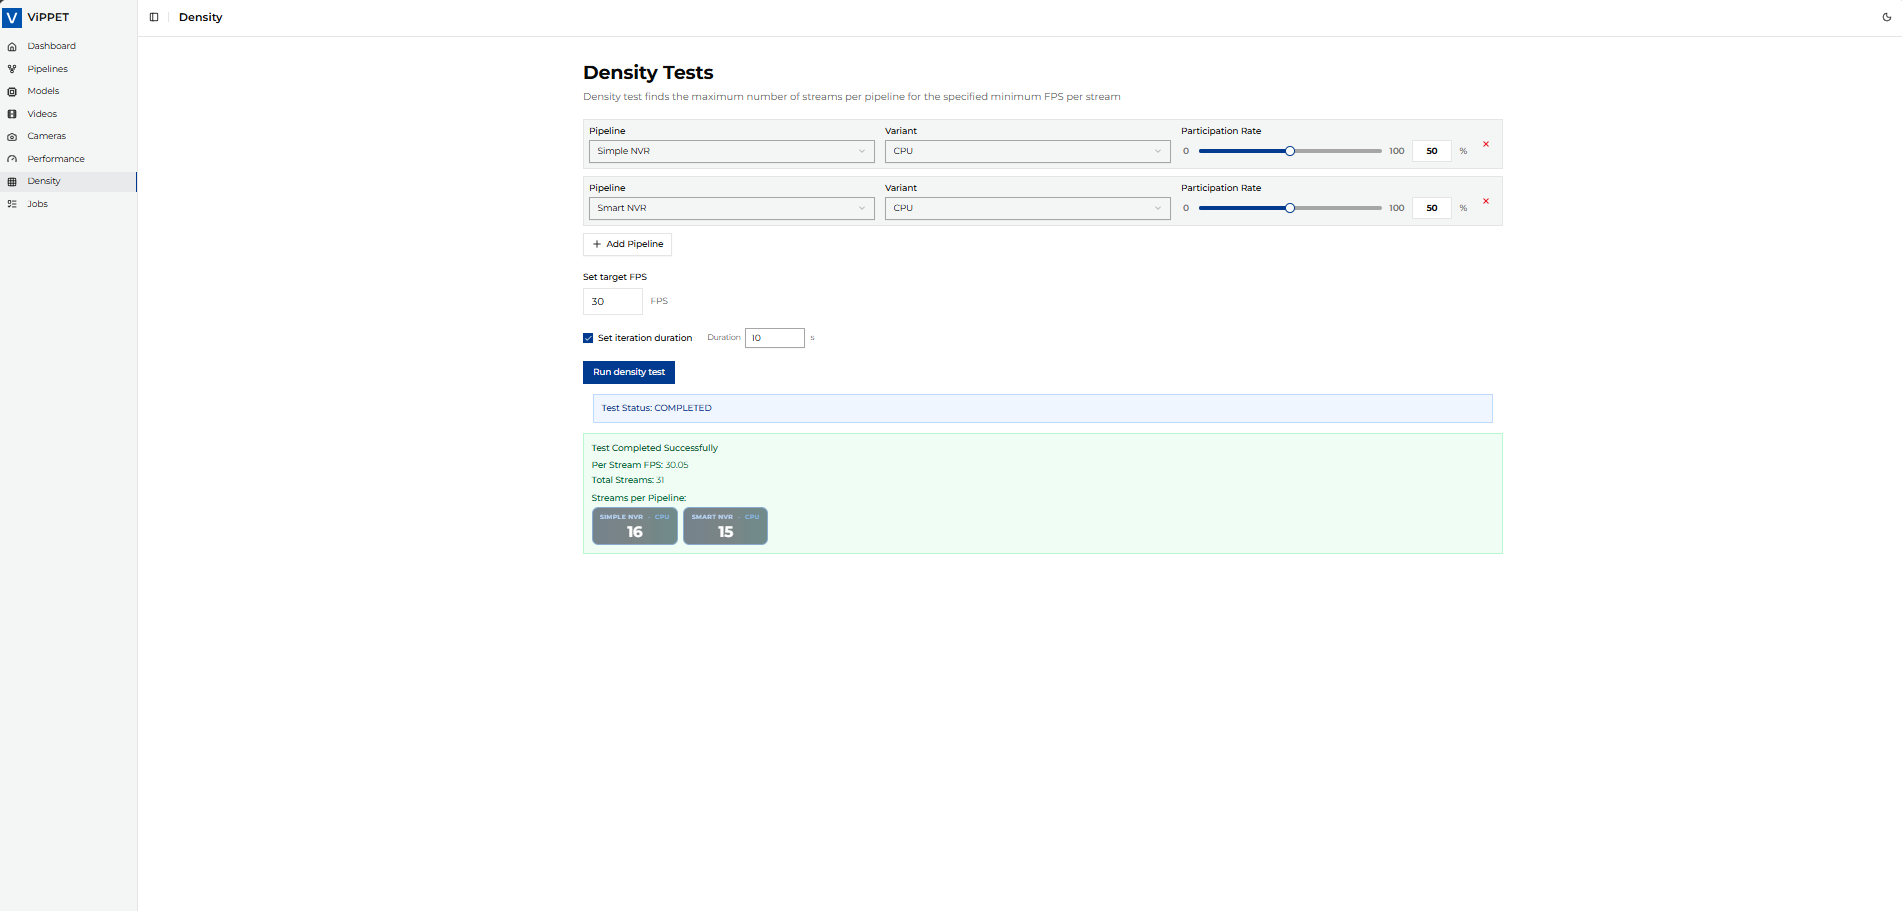Open the Models section icon
The width and height of the screenshot is (1902, 911).
pos(11,91)
